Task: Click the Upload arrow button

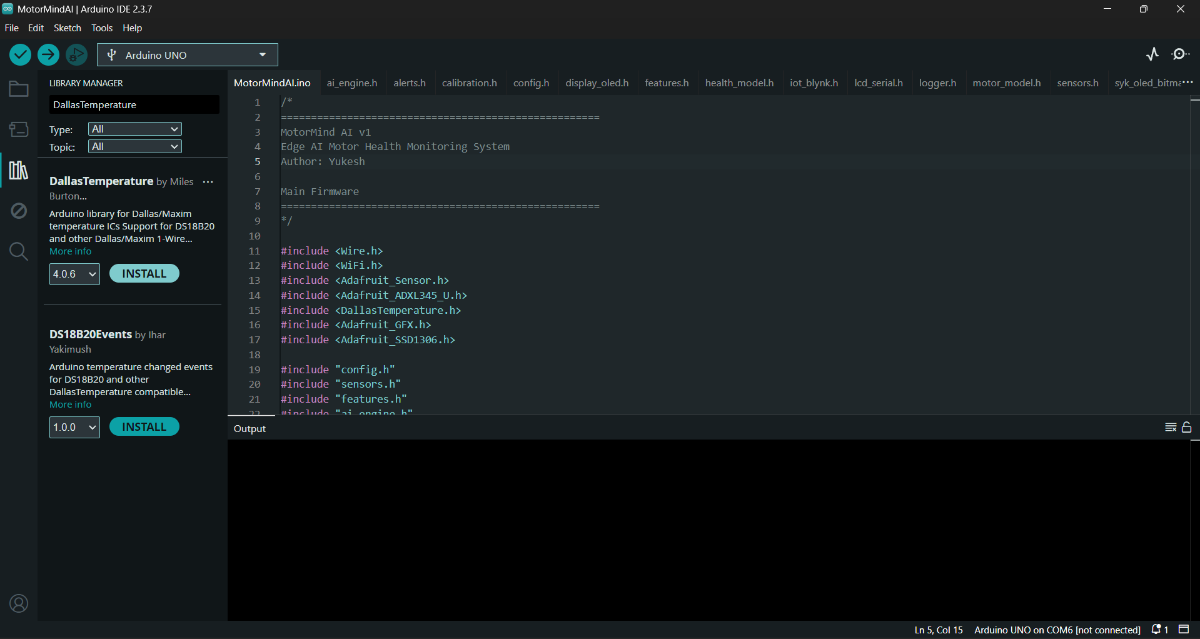Action: tap(48, 55)
